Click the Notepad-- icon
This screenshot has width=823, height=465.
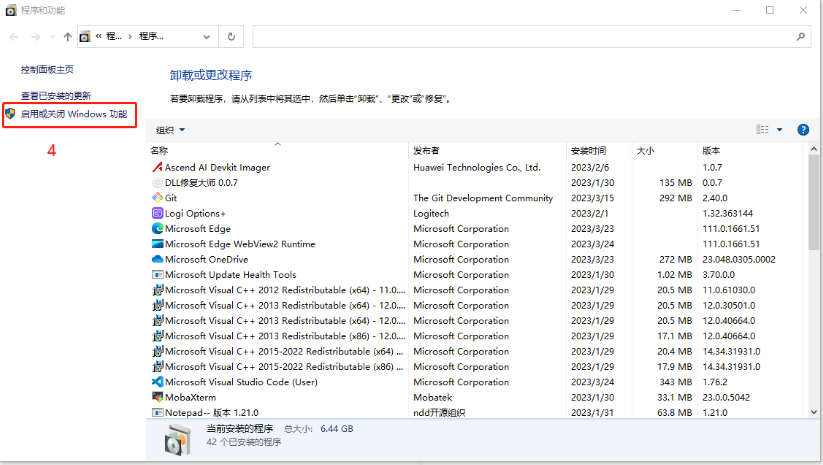click(157, 413)
